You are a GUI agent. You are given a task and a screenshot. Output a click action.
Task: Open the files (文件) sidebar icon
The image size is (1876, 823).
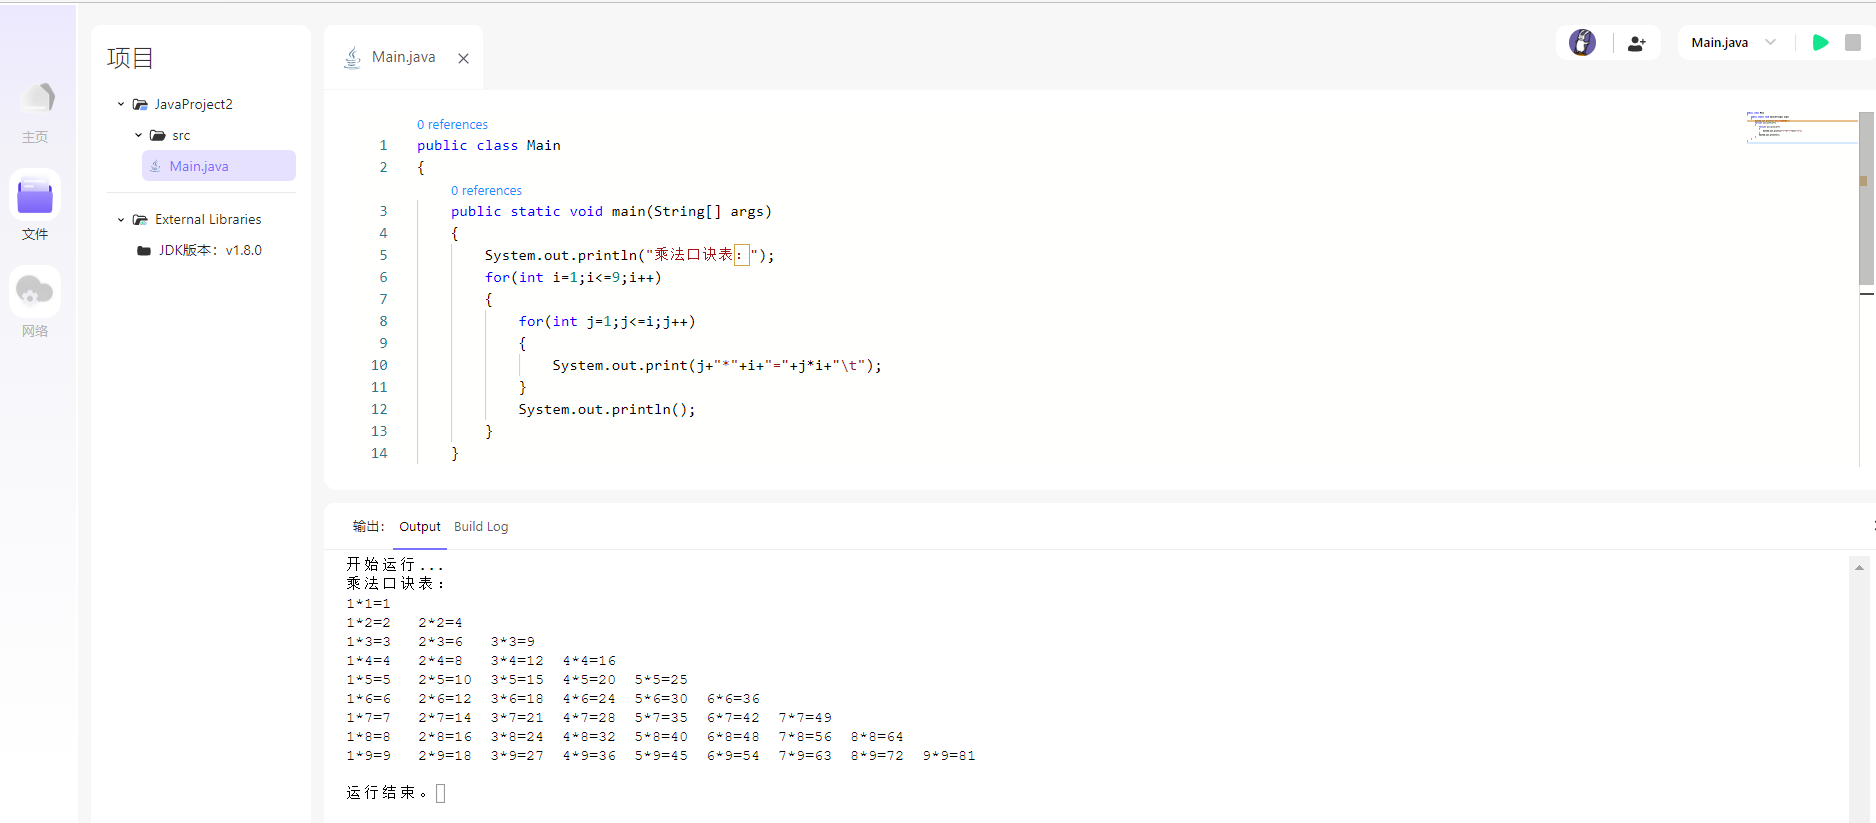tap(35, 196)
